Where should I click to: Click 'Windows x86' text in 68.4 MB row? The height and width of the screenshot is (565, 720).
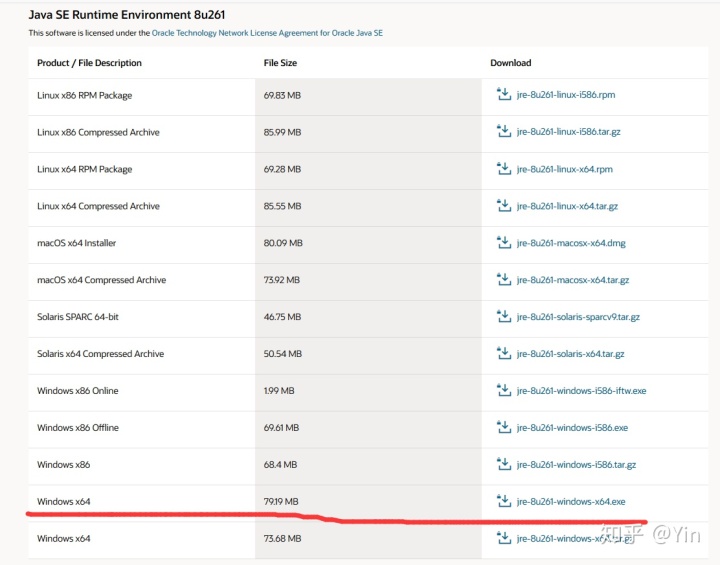(x=63, y=464)
